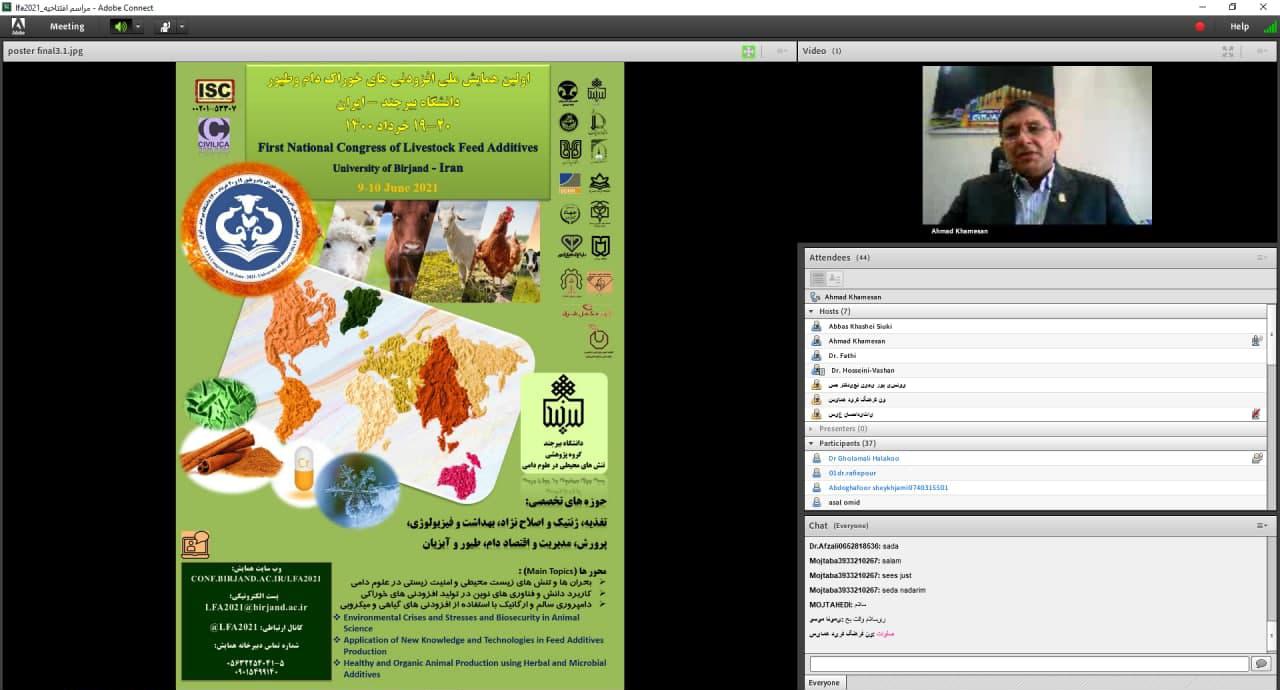The image size is (1280, 690).
Task: Send the chat message with bubble button
Action: [x=1260, y=664]
